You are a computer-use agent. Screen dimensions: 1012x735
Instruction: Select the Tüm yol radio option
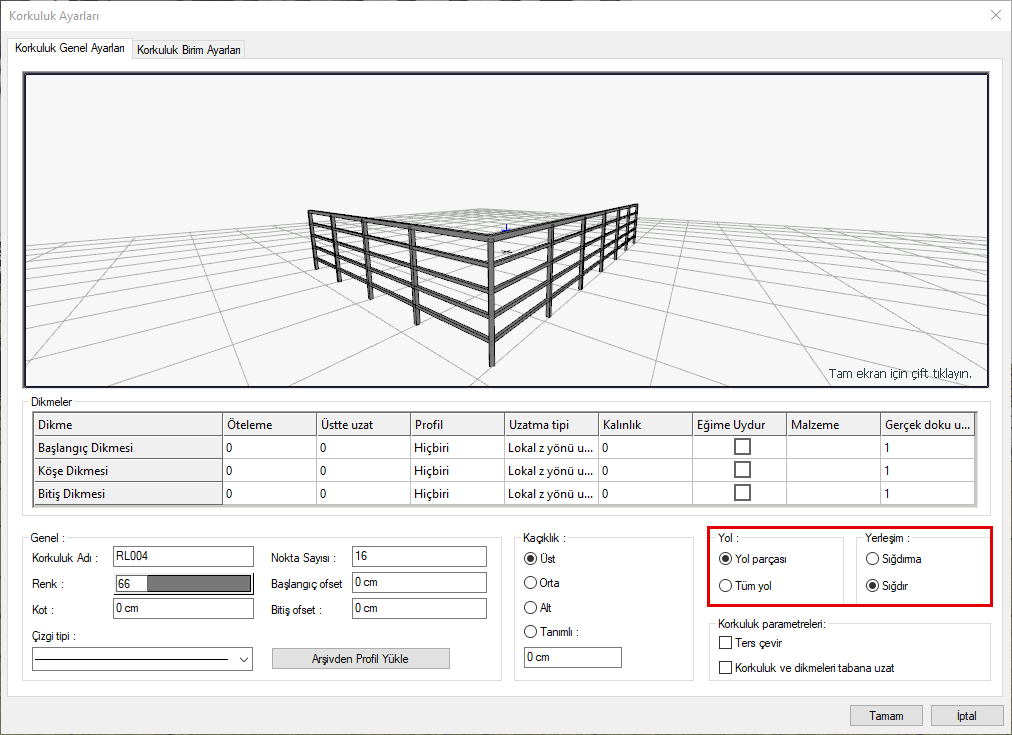[726, 586]
